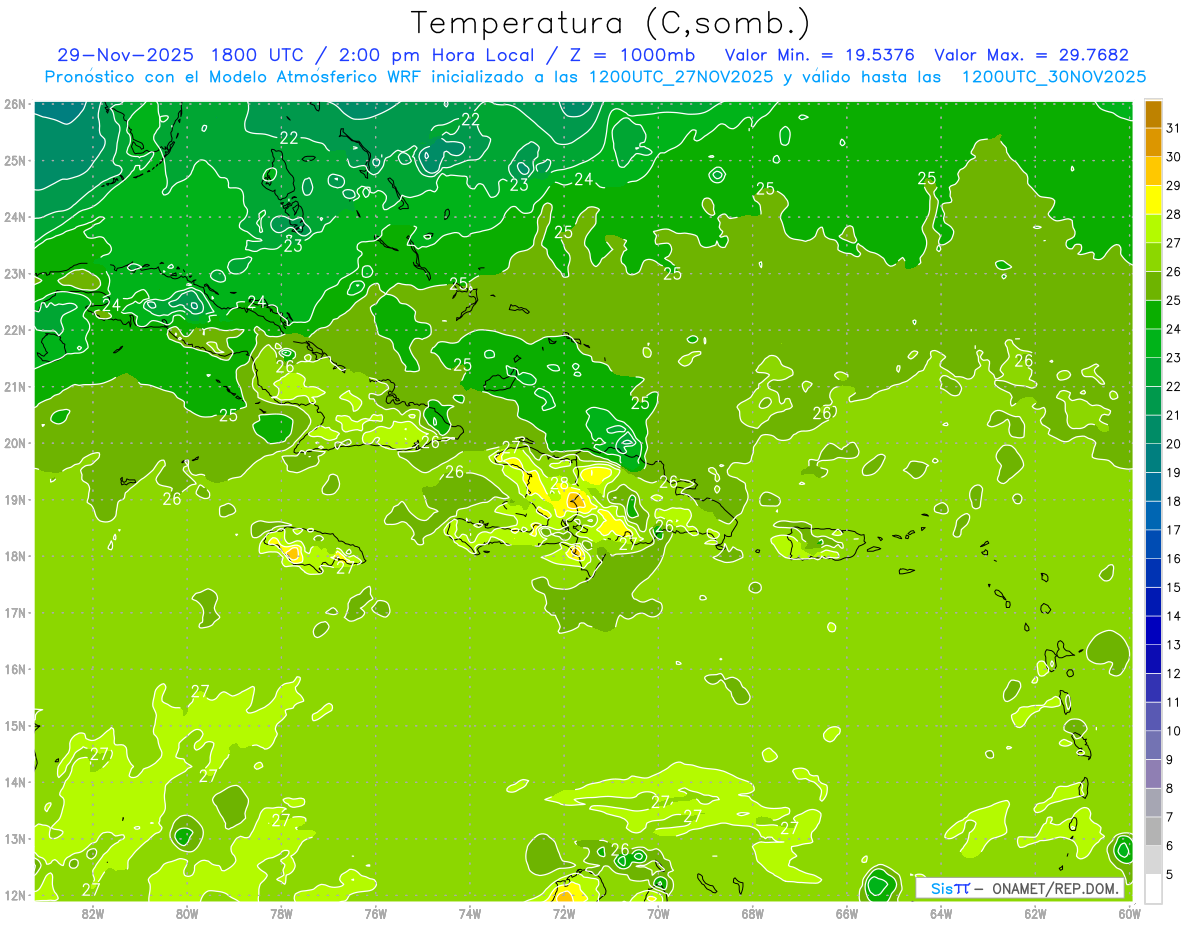1200x927 pixels.
Task: Click the '24N' latitude axis label
Action: point(15,217)
